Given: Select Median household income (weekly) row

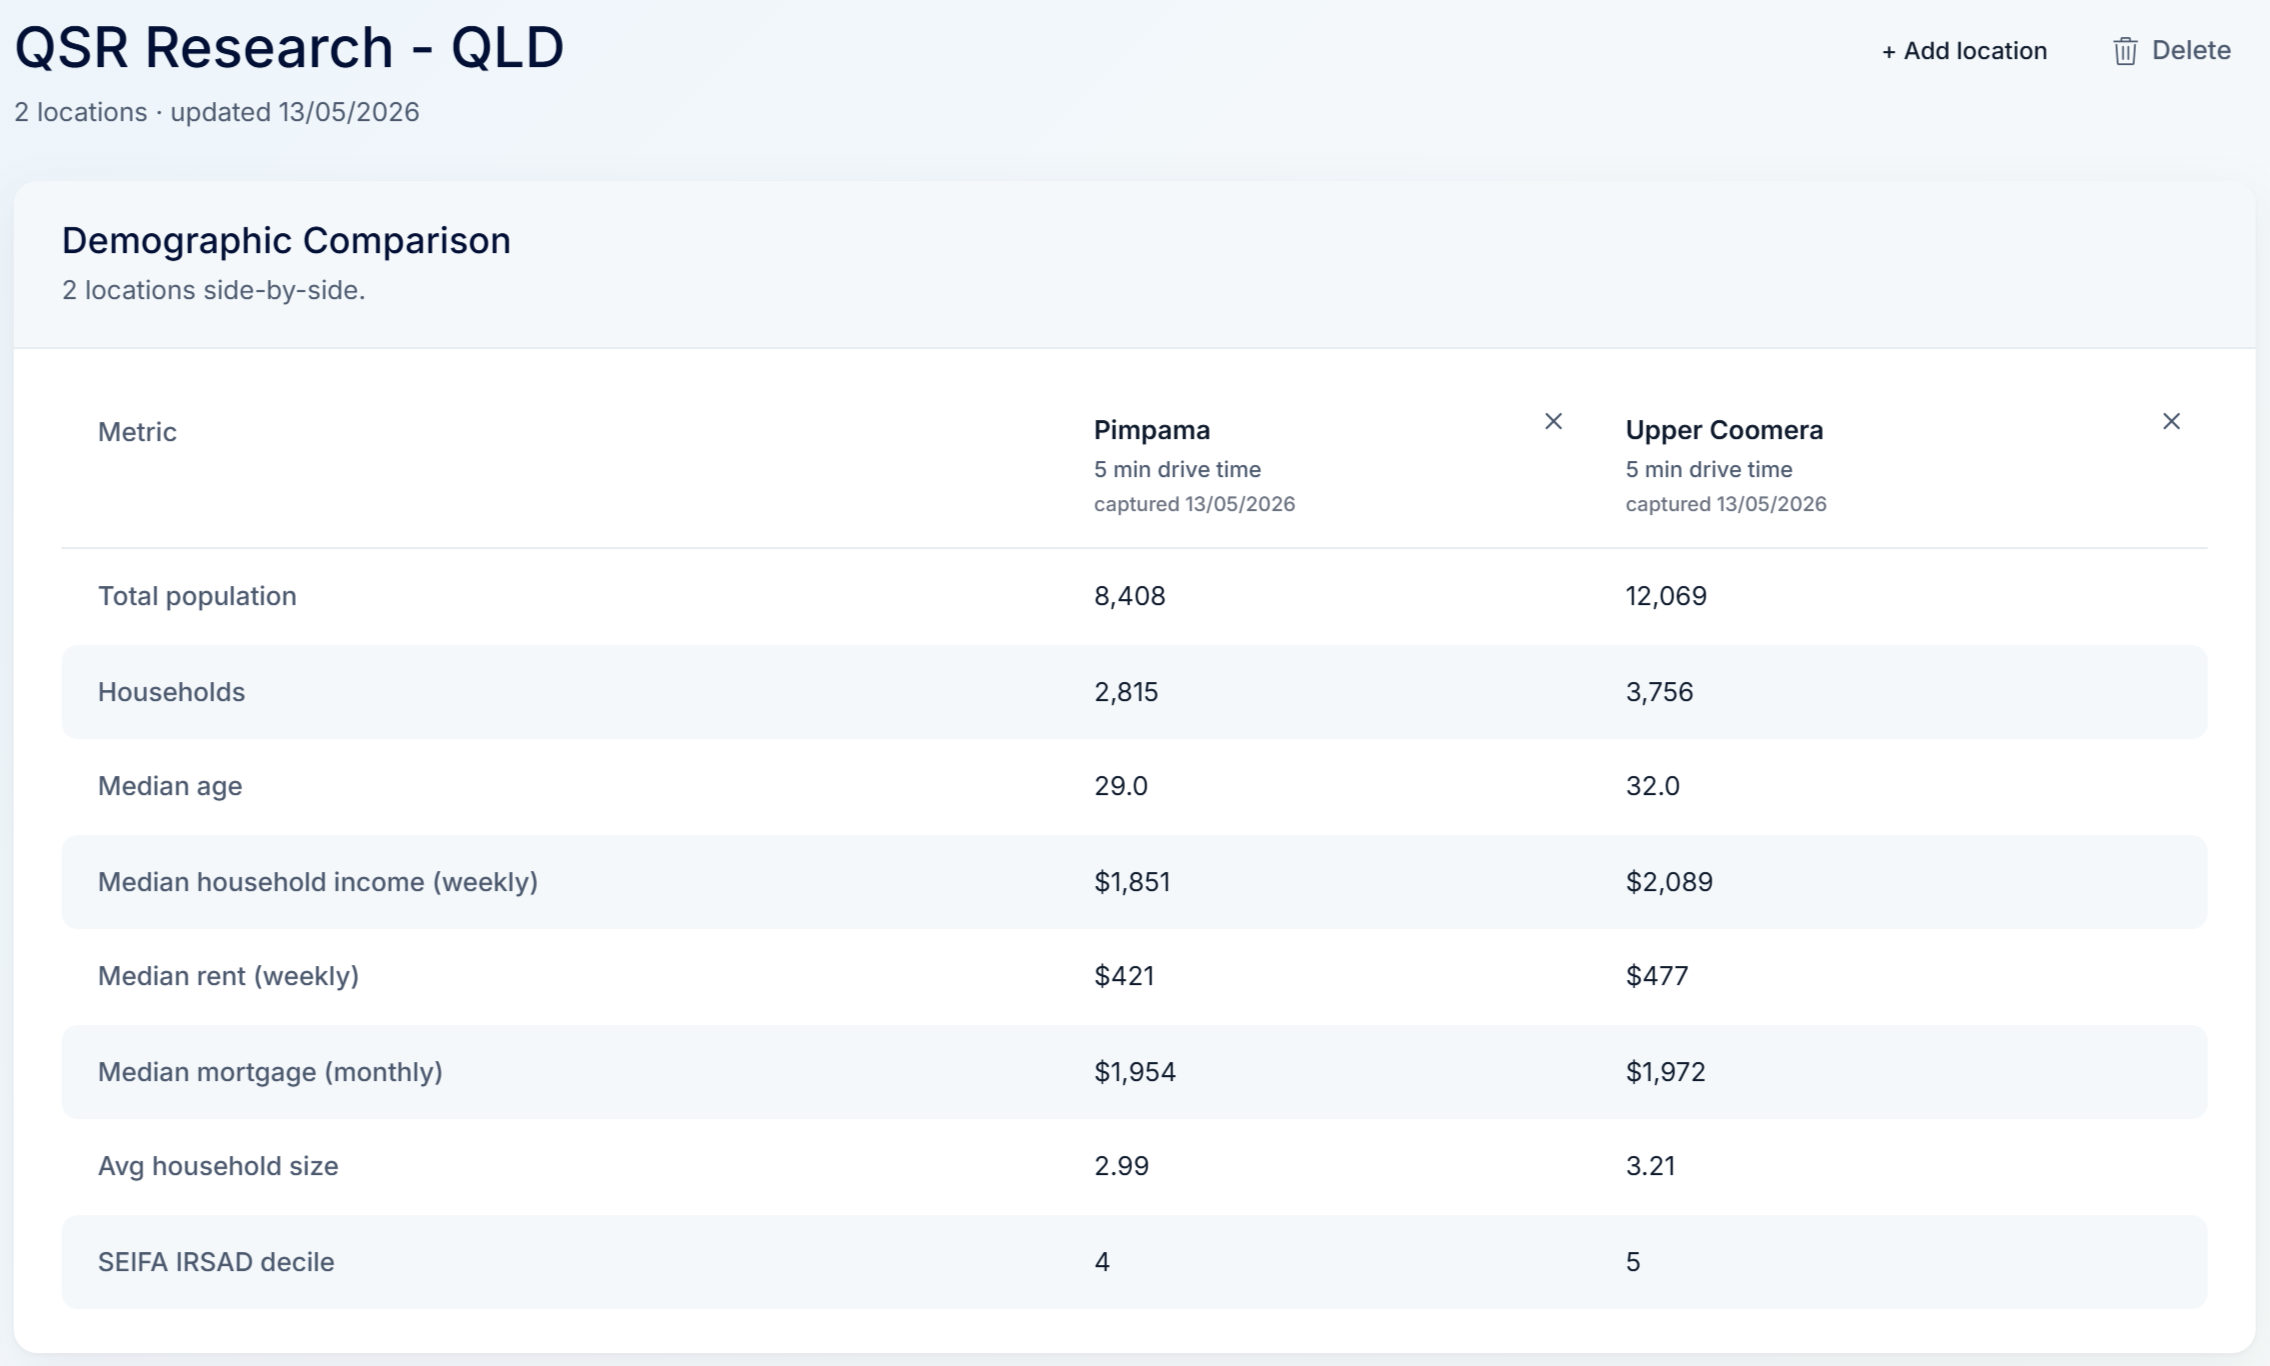Looking at the screenshot, I should tap(1134, 882).
